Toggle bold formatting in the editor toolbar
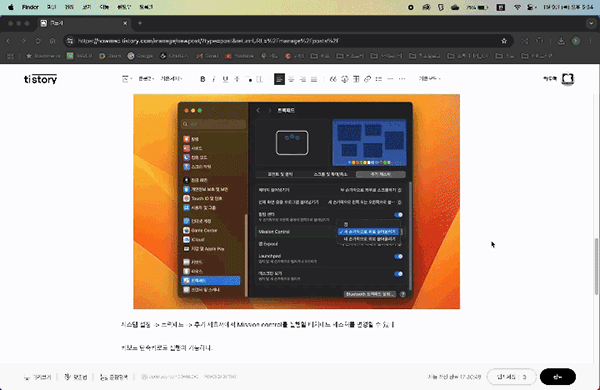The height and width of the screenshot is (390, 600). point(203,79)
